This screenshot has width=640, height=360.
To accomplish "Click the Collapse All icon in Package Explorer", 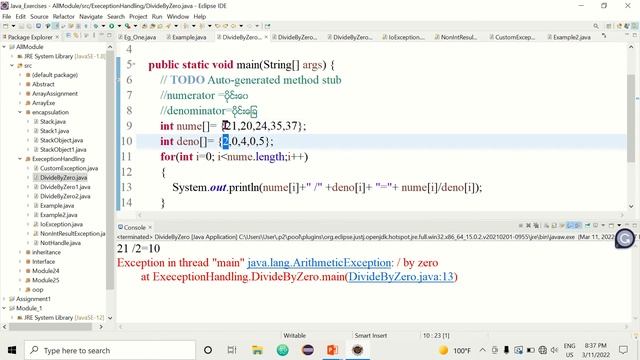I will tap(69, 36).
